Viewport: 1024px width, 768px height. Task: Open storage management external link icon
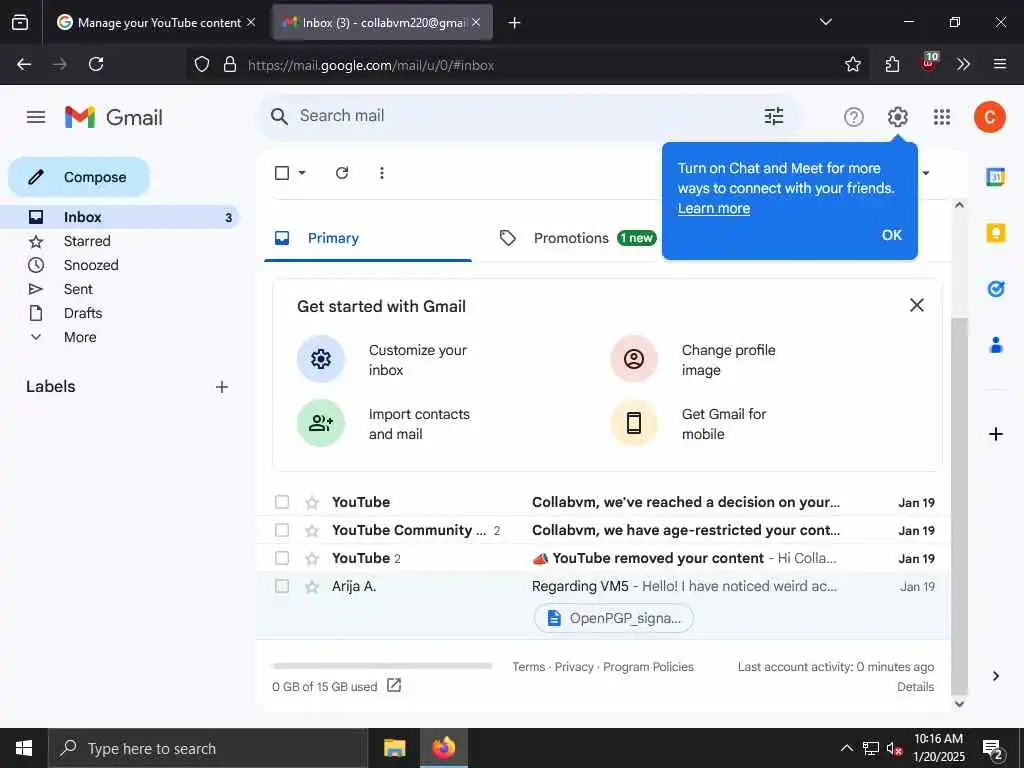pyautogui.click(x=394, y=685)
